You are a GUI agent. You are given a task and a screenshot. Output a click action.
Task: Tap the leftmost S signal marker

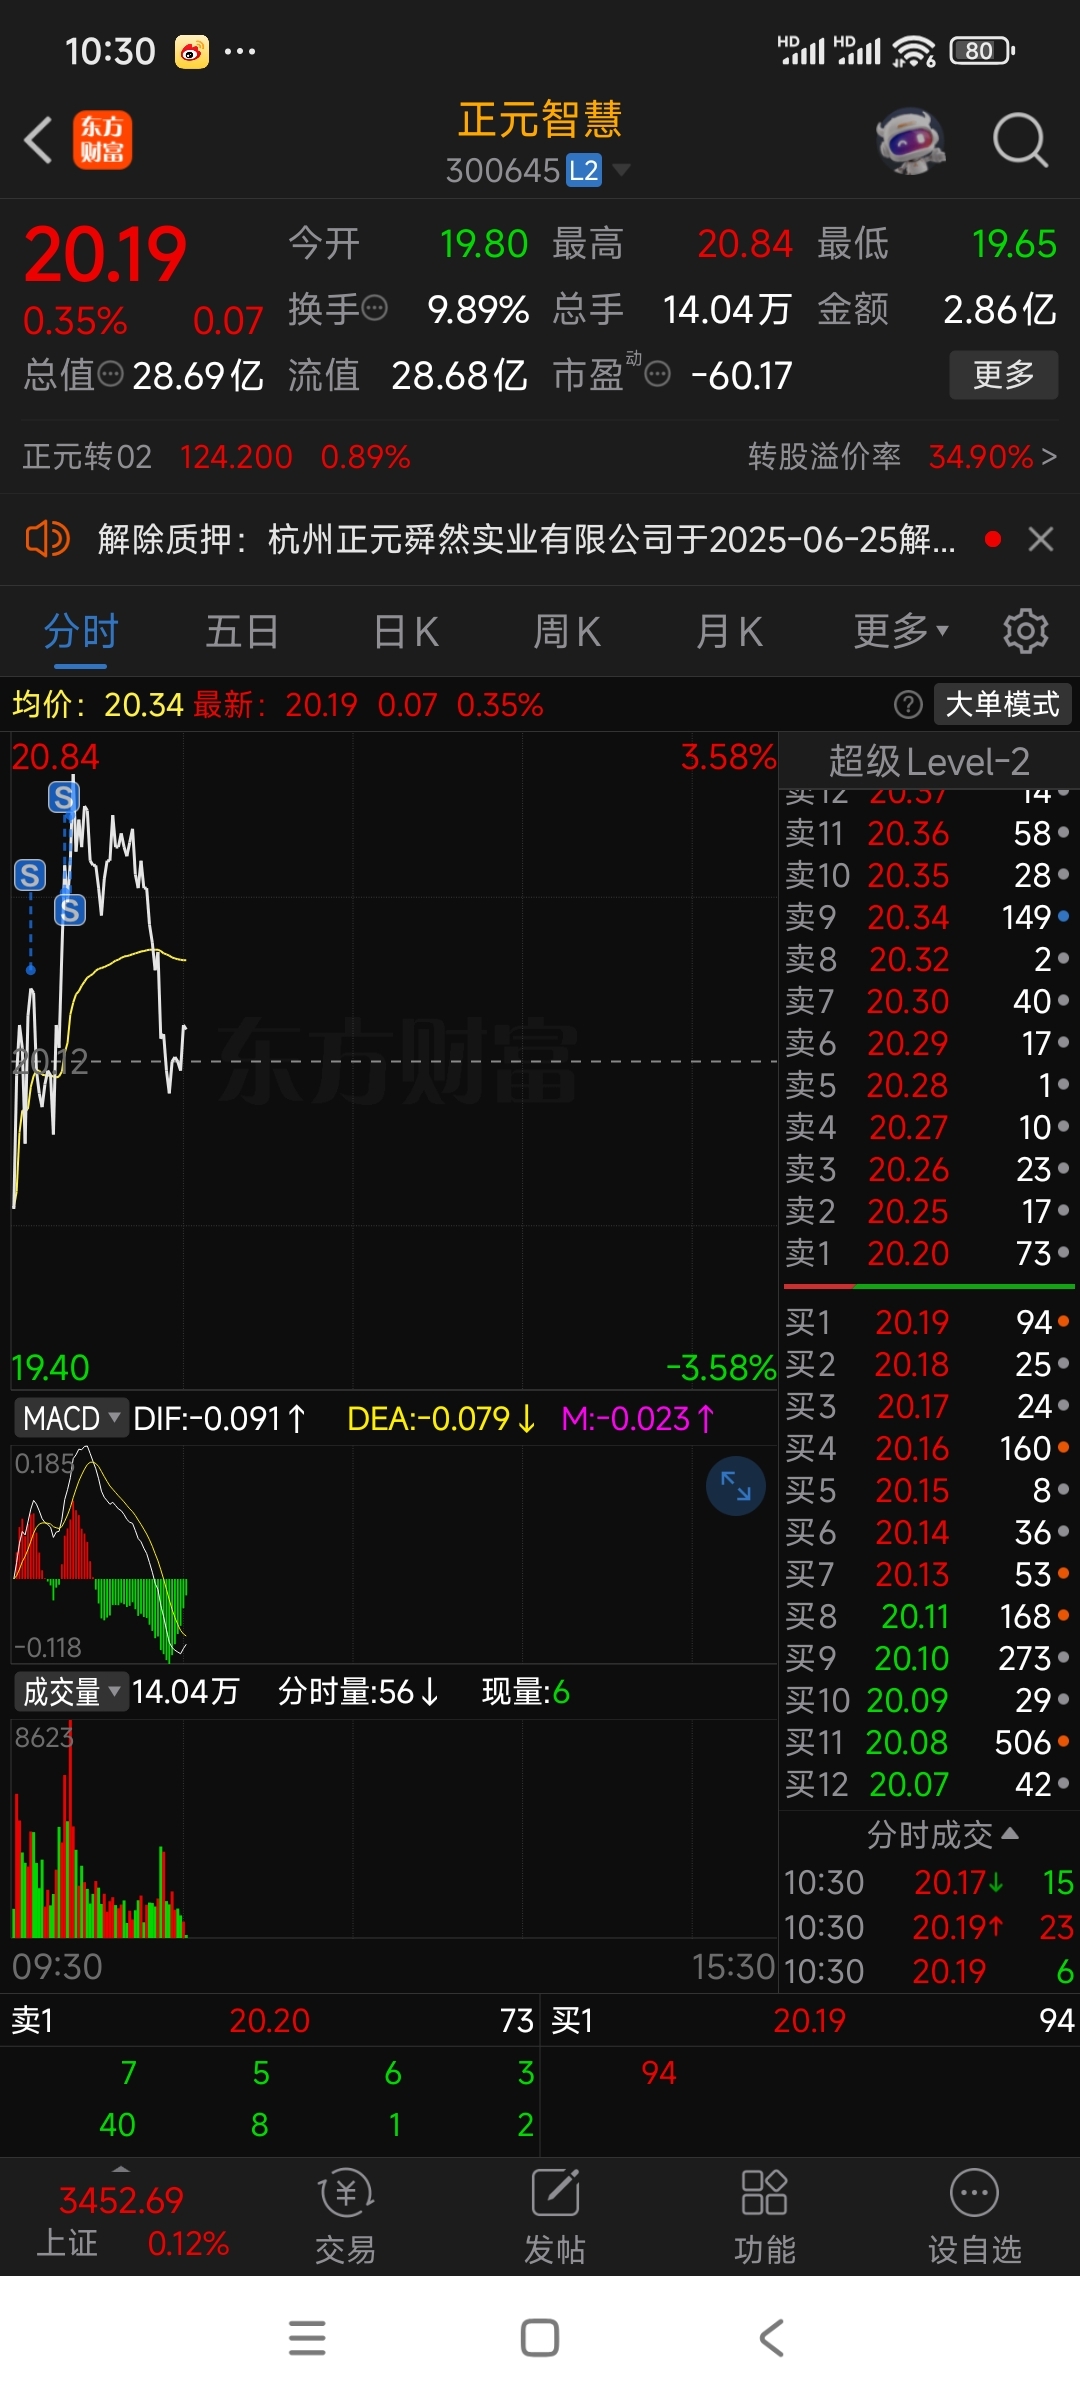pos(30,875)
